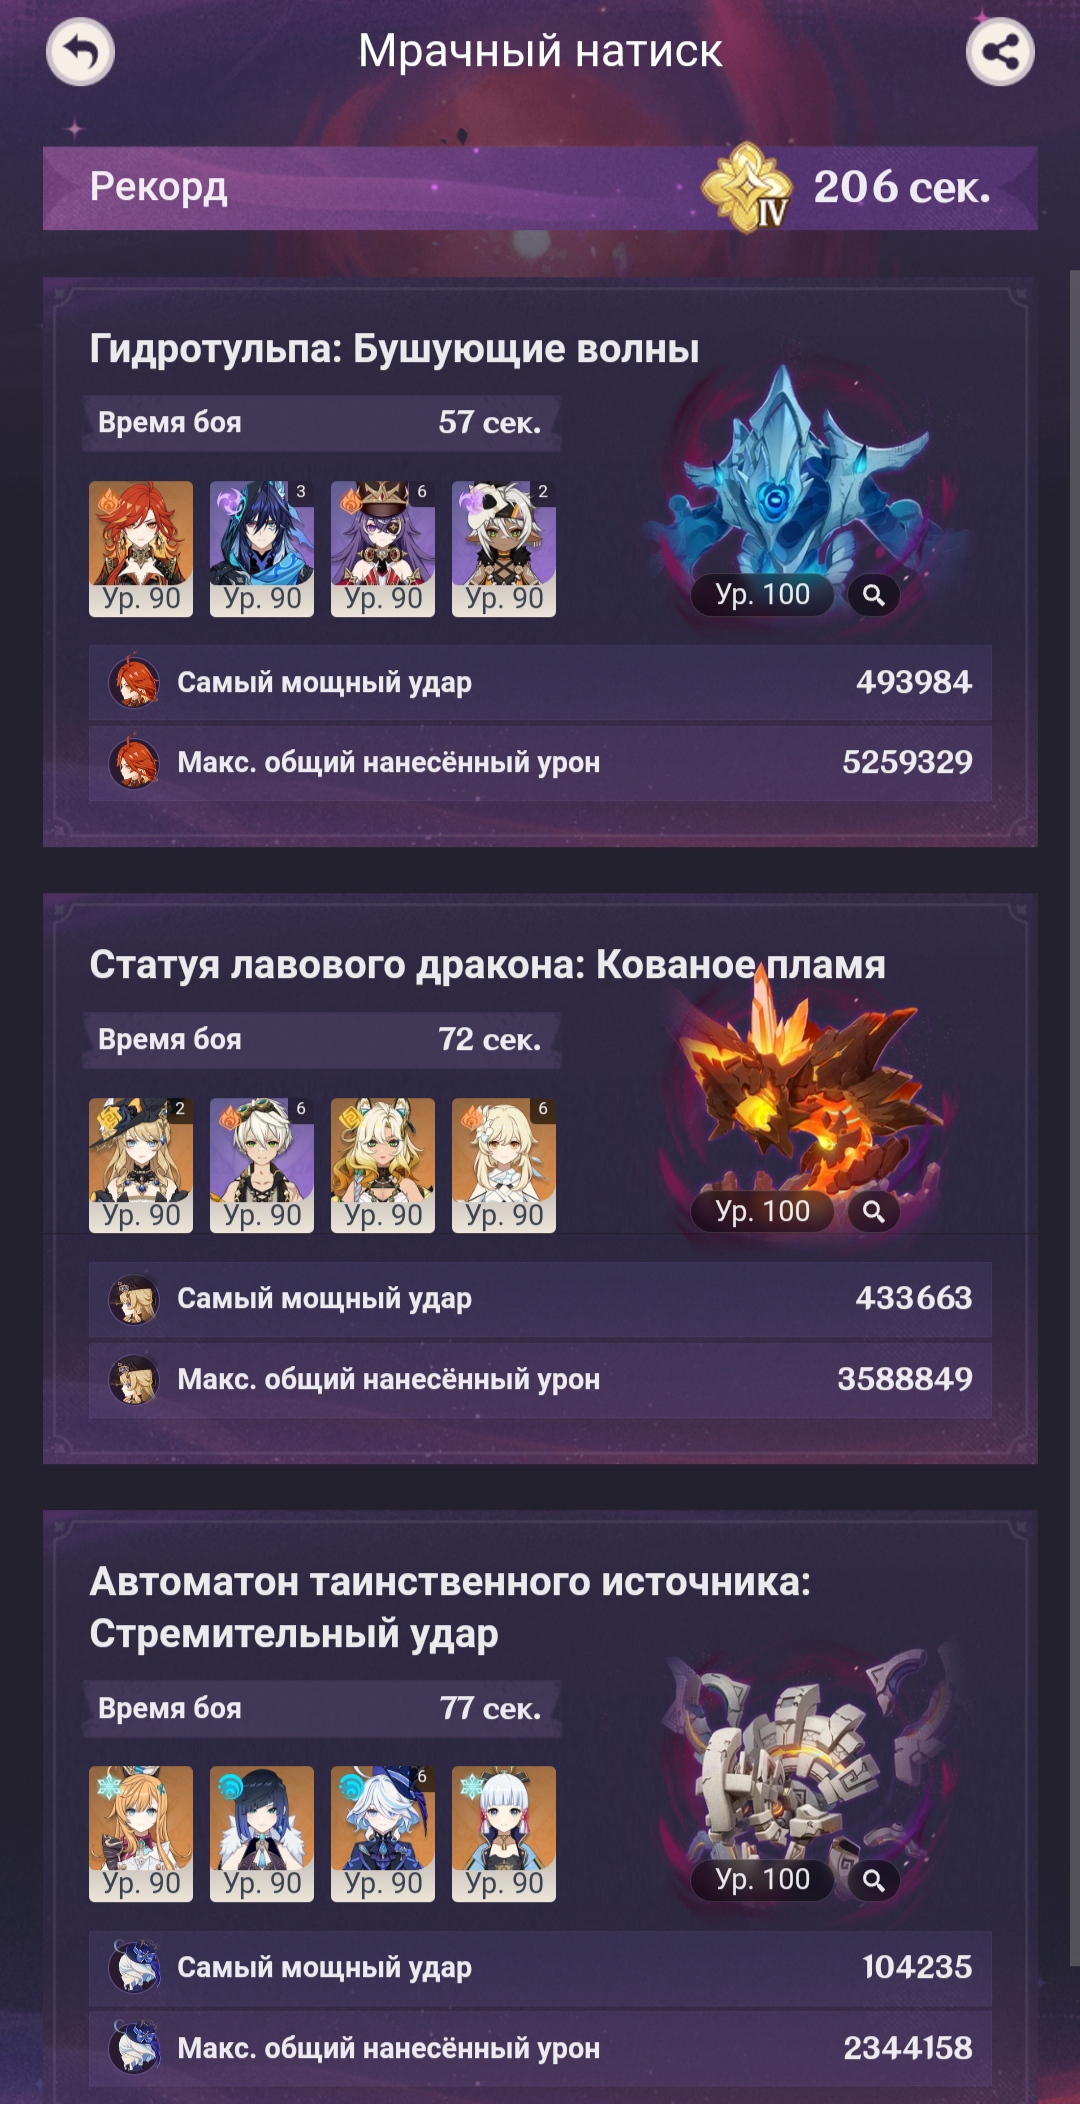
Task: Tap the max total damage row showing 3588849
Action: [540, 1380]
